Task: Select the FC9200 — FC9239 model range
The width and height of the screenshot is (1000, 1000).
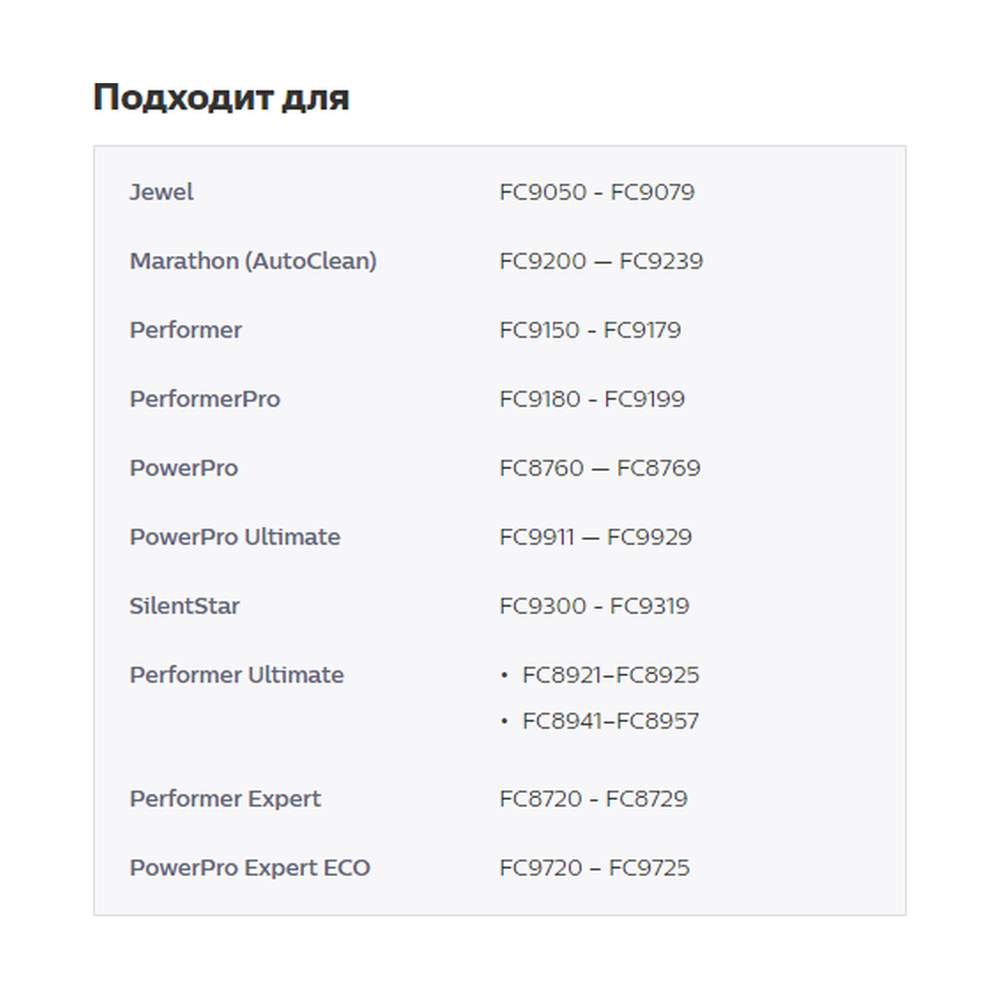Action: coord(601,261)
